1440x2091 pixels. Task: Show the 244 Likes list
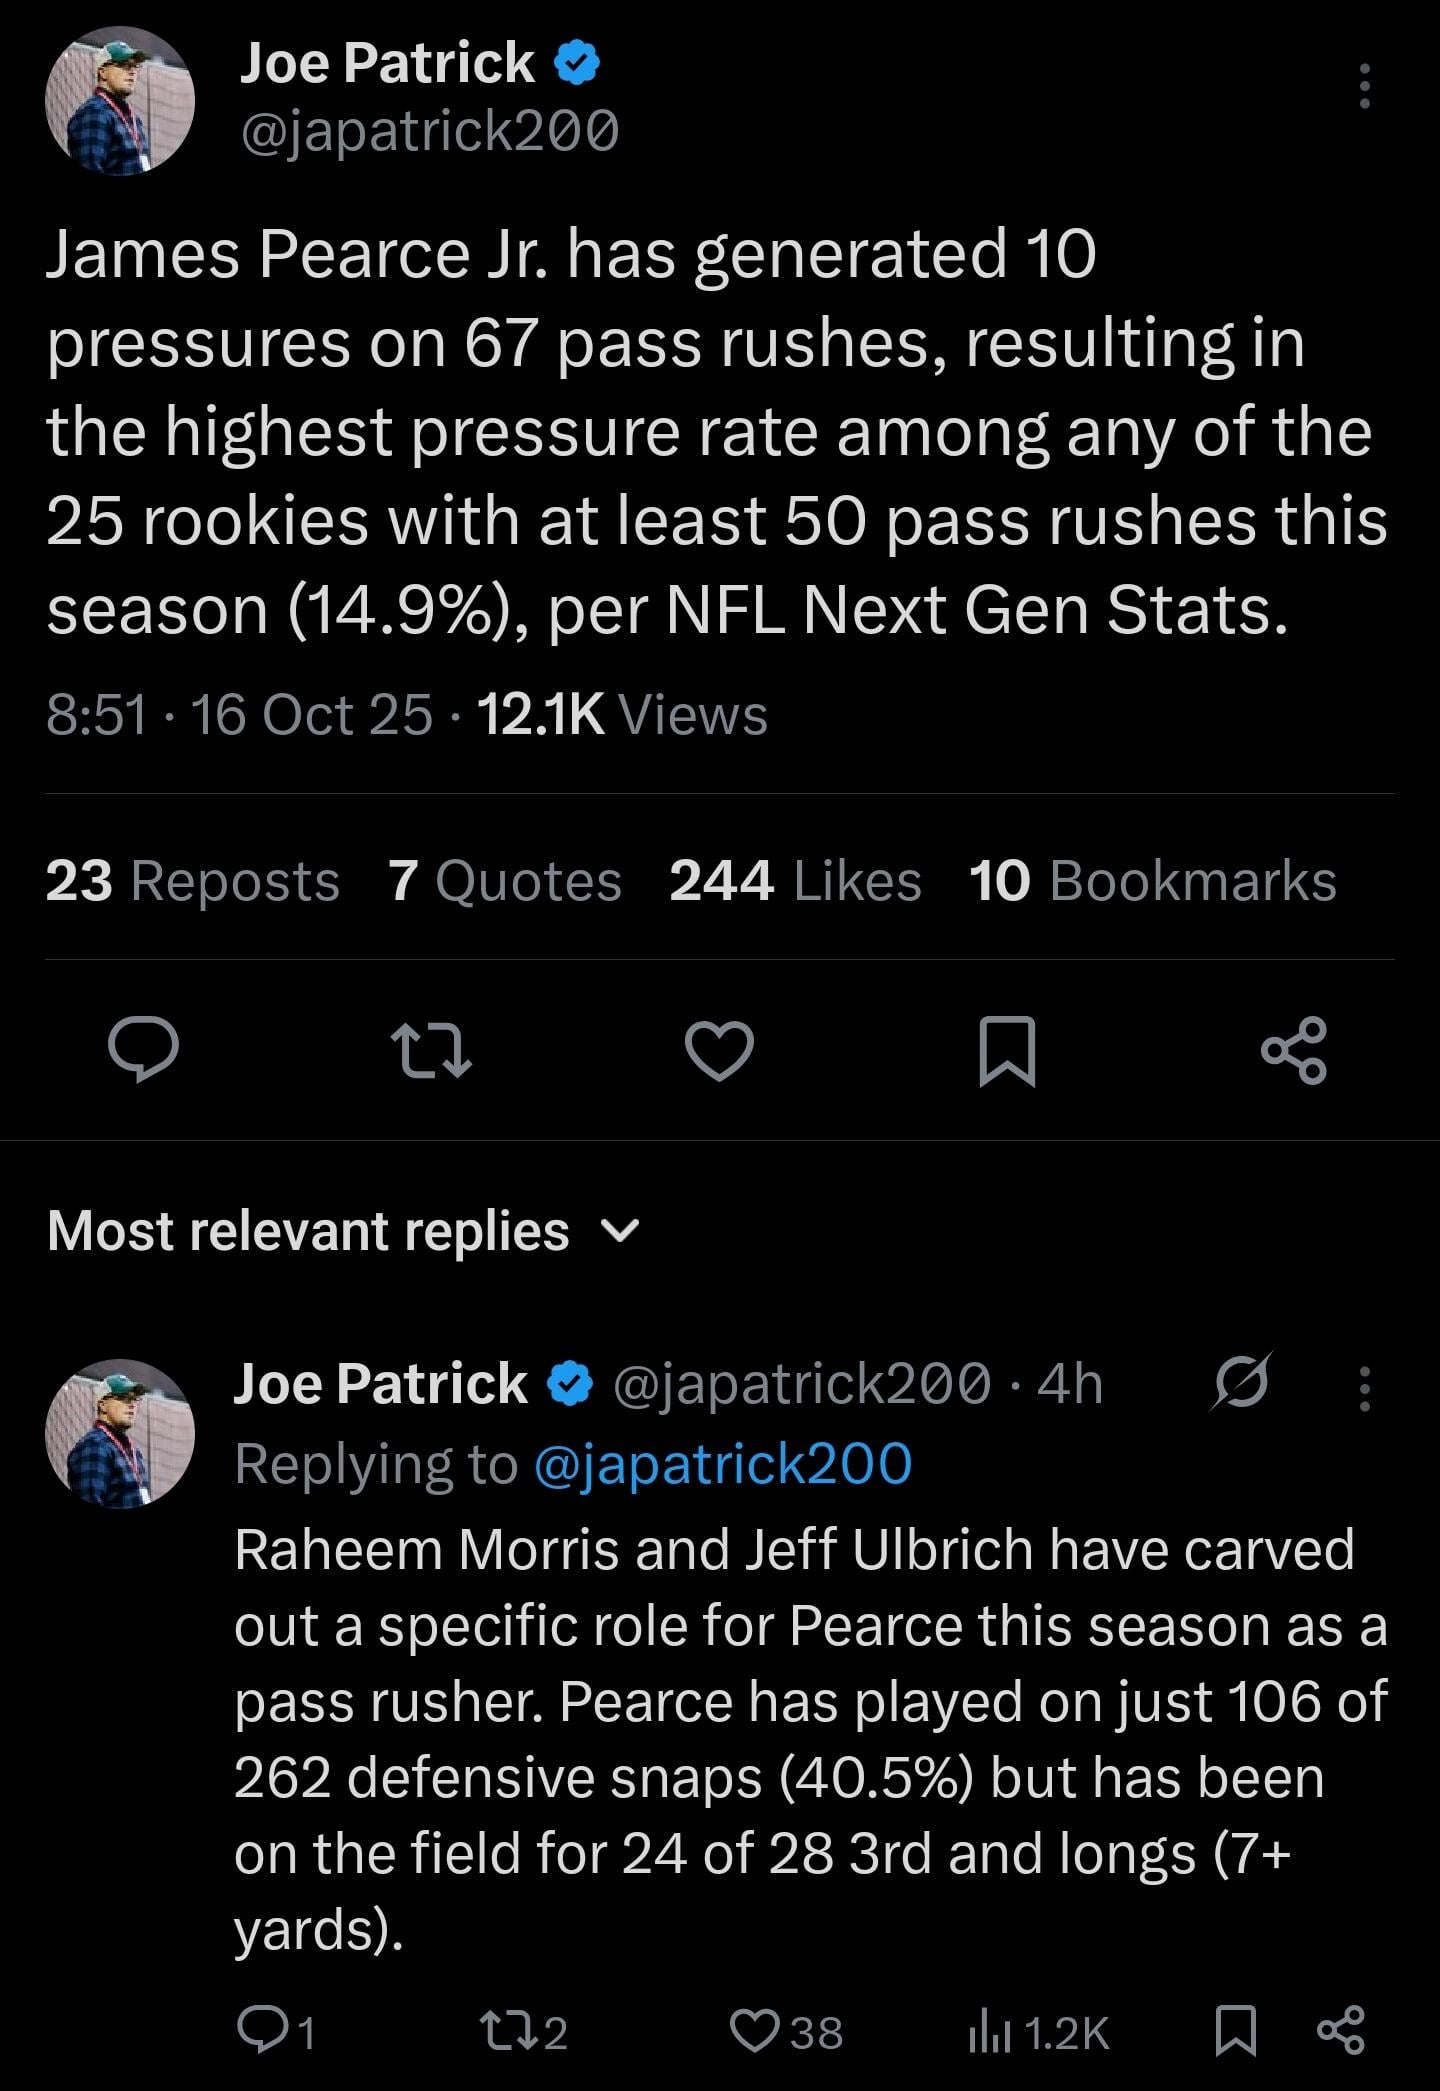(x=795, y=881)
